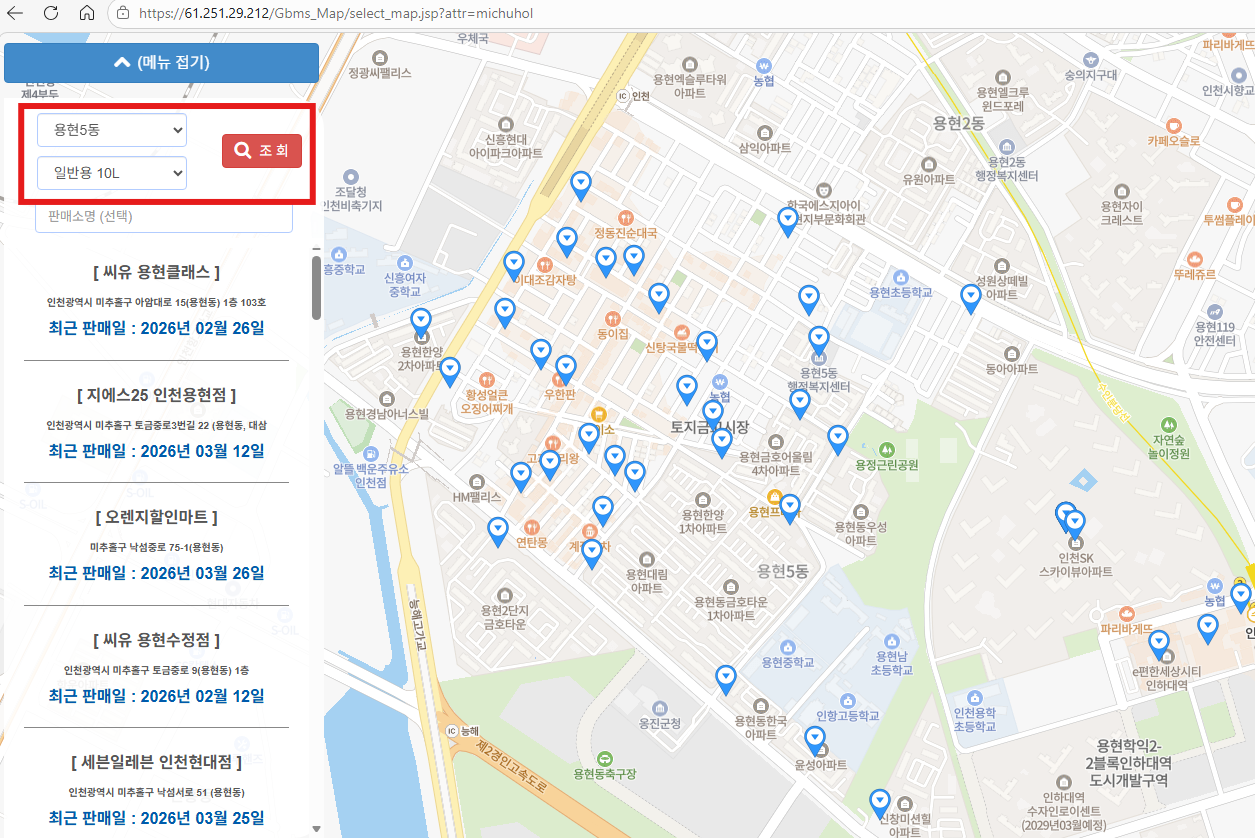This screenshot has width=1255, height=838.
Task: Collapse the menu with 메뉴 접기 button
Action: pyautogui.click(x=161, y=62)
